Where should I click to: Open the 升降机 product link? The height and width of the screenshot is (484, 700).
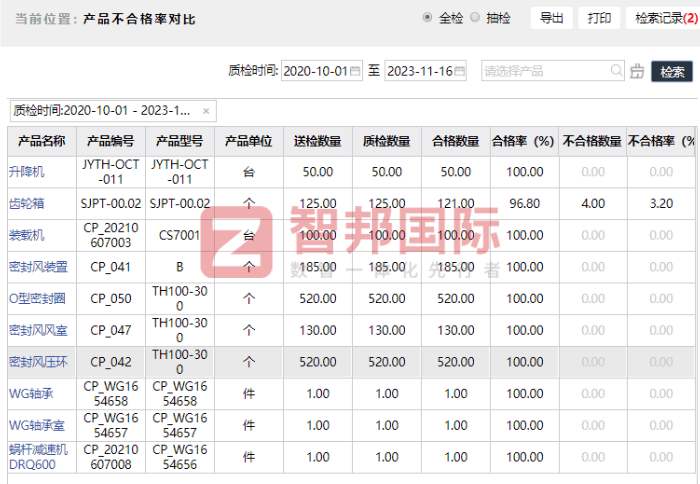click(x=27, y=172)
